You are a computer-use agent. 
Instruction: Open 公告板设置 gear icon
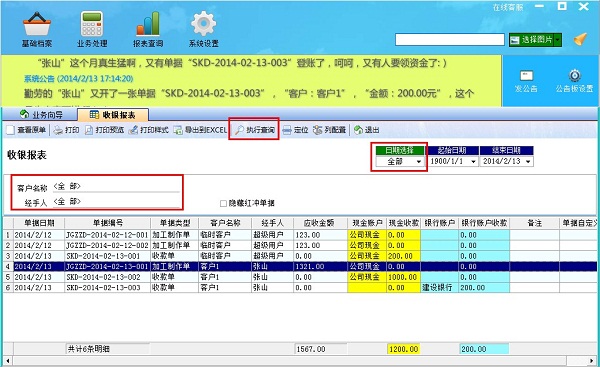[574, 81]
